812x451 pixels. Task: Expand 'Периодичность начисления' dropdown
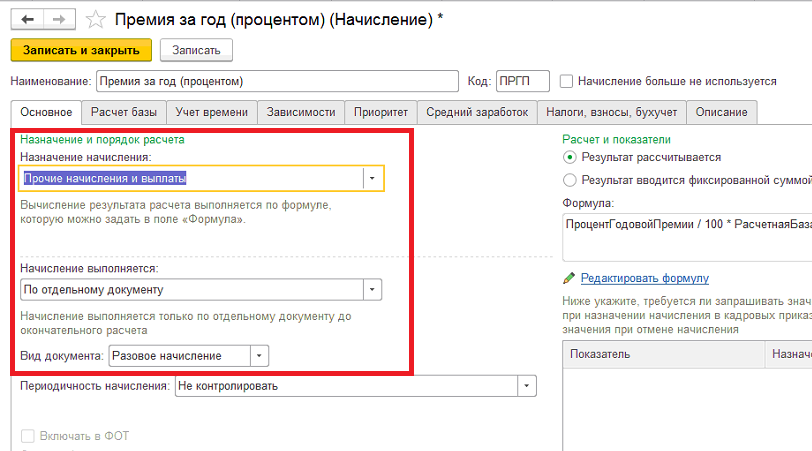(x=527, y=386)
